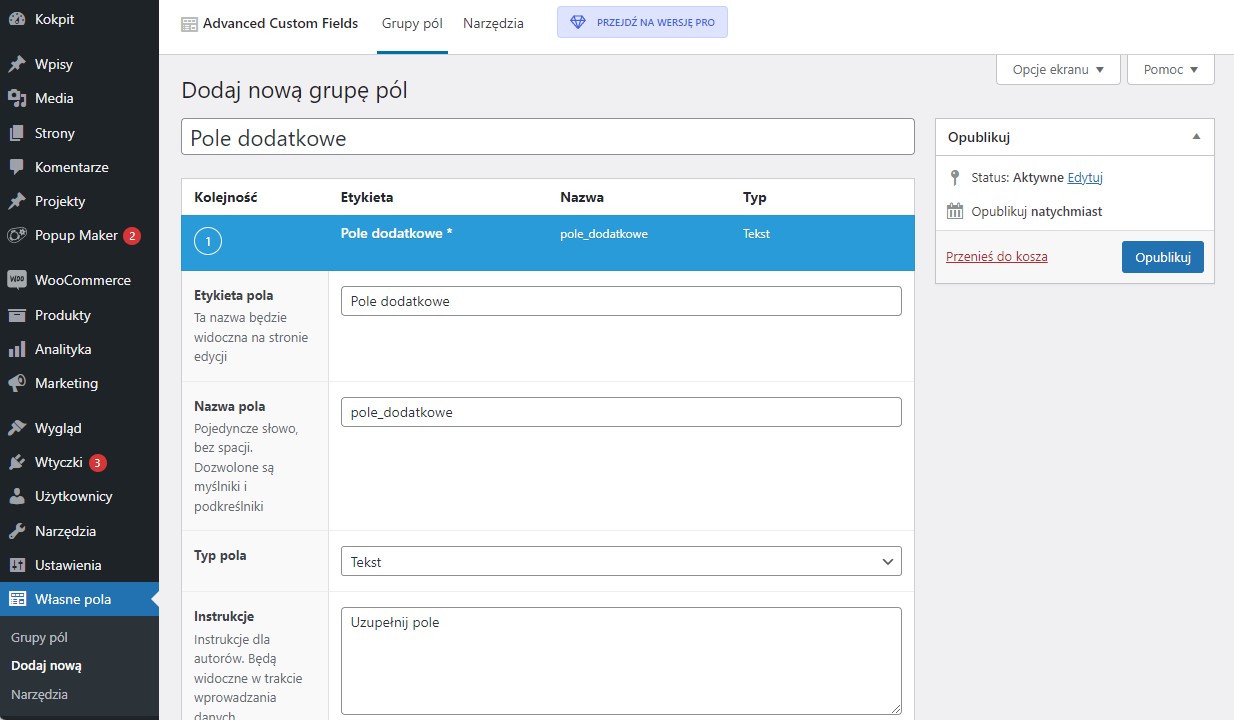Click the Marketing megaphone icon
The image size is (1234, 720).
coord(17,383)
